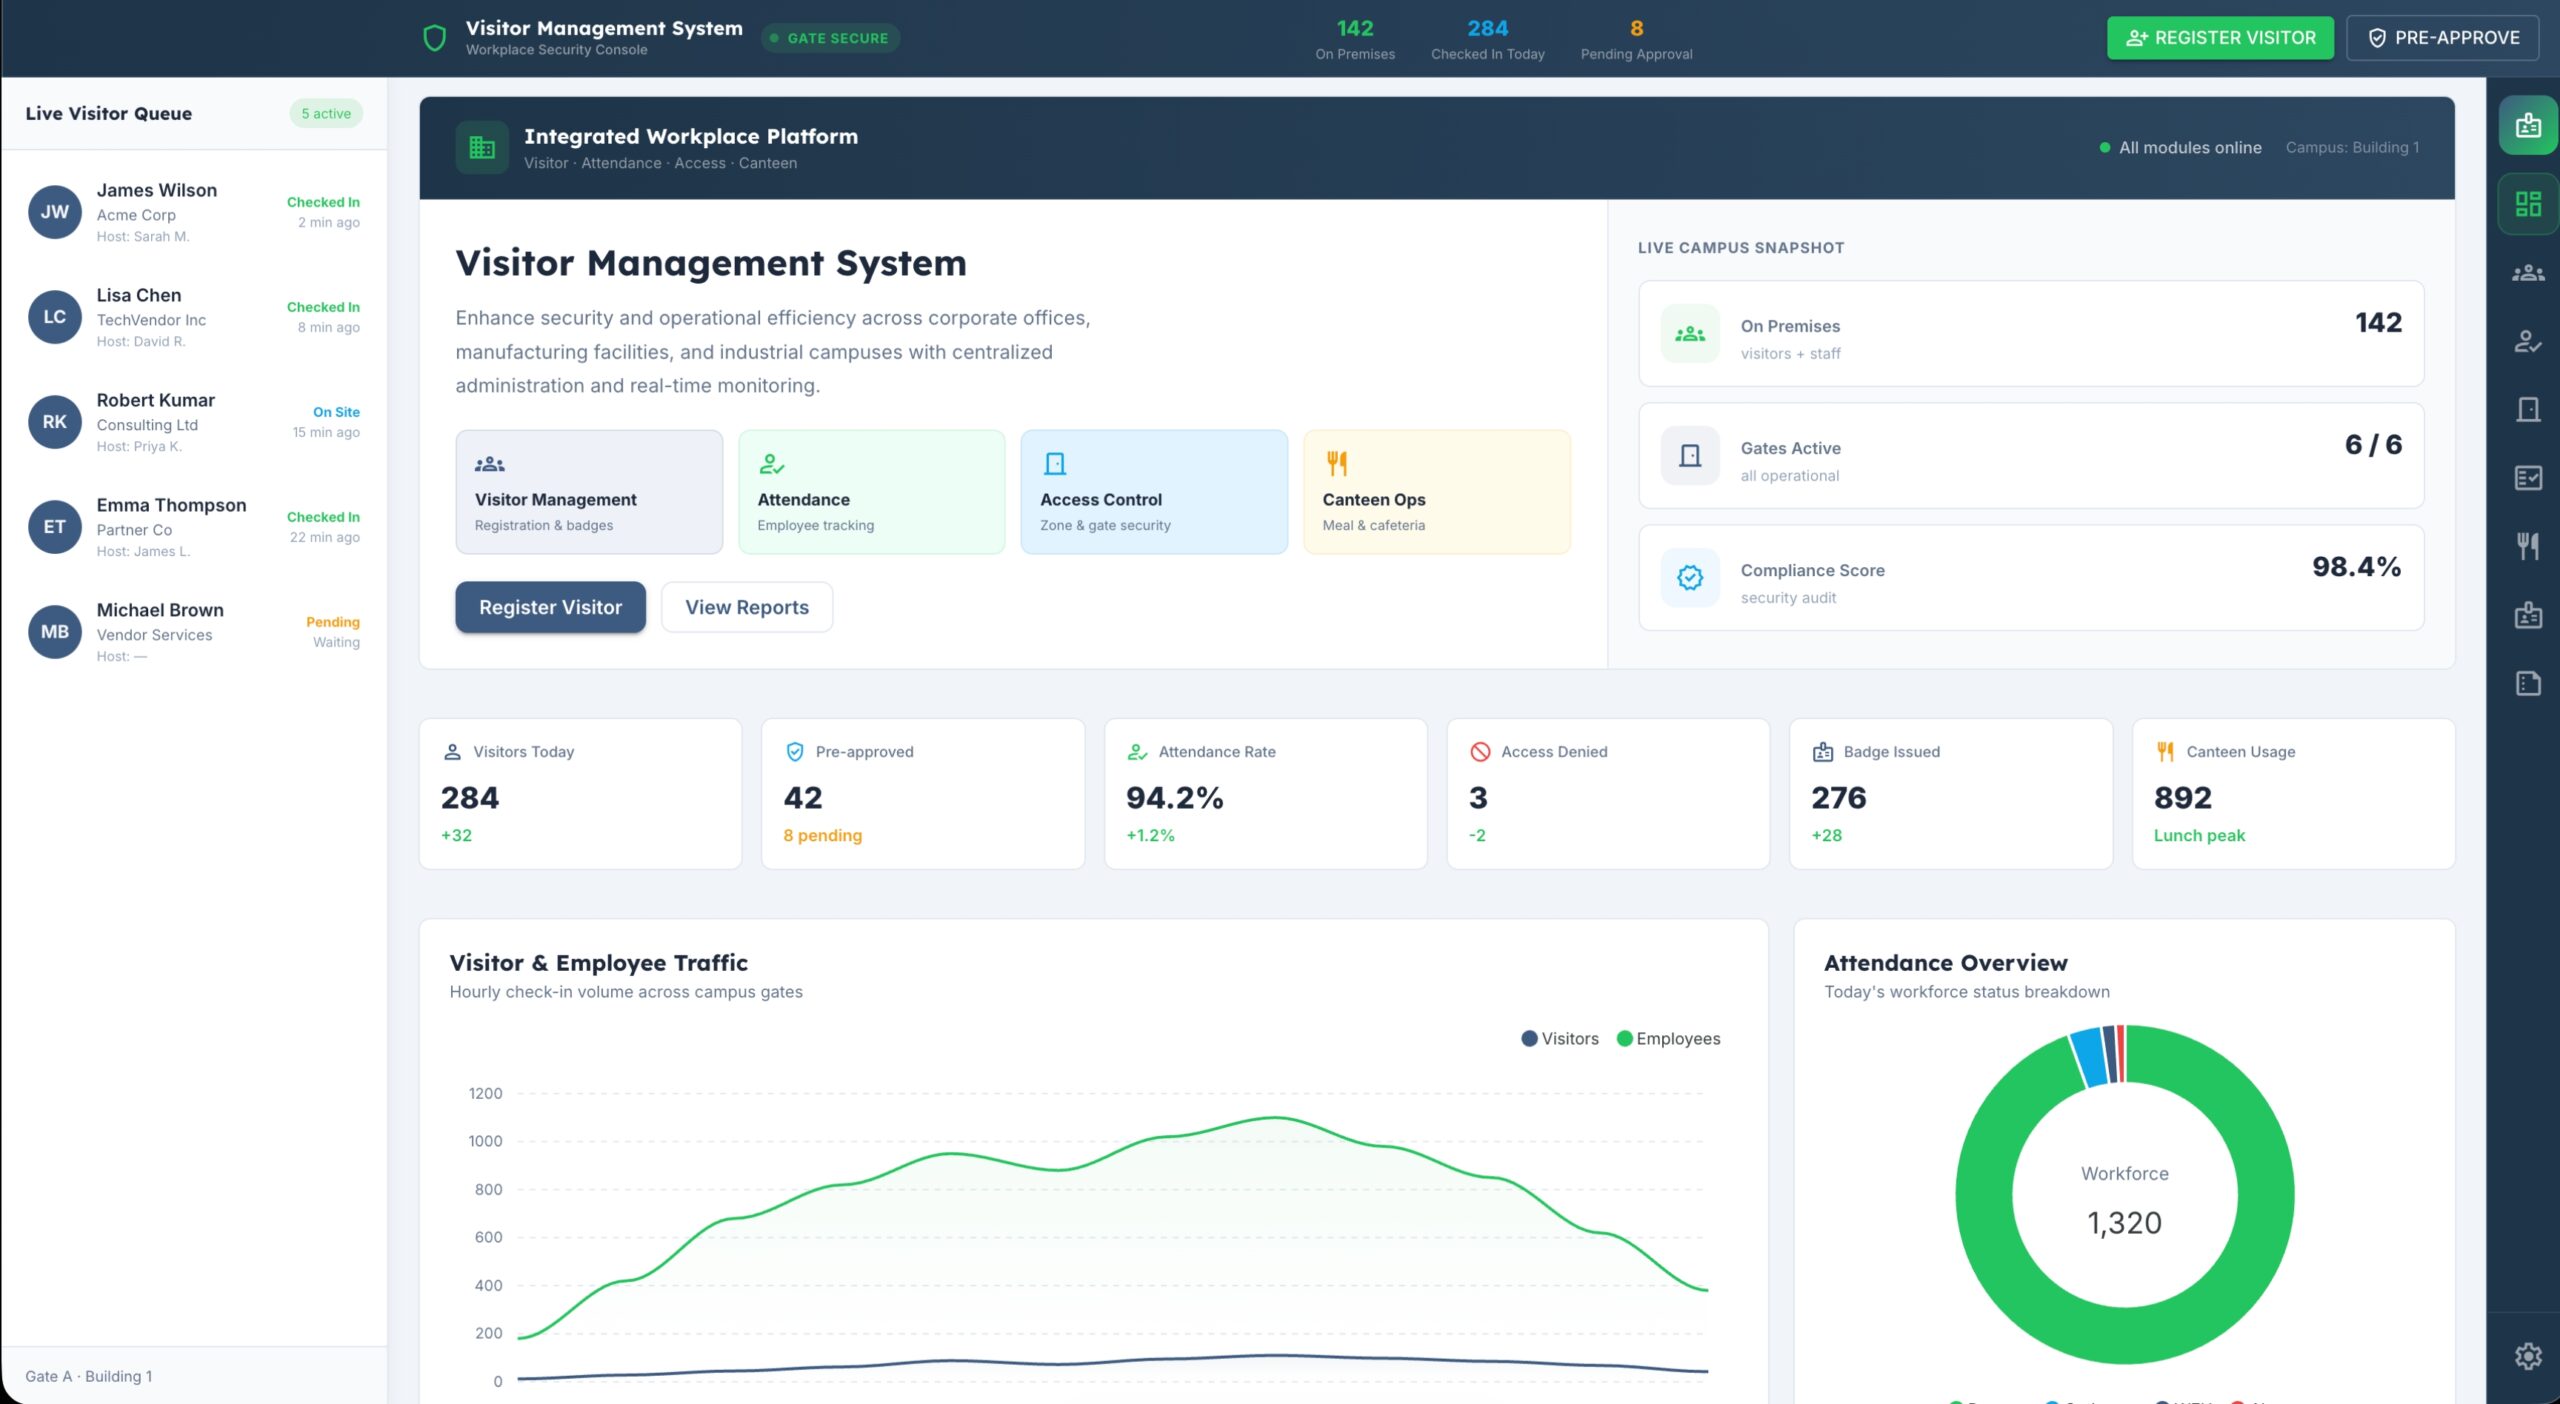
Task: Select the Attendance module card
Action: [871, 492]
